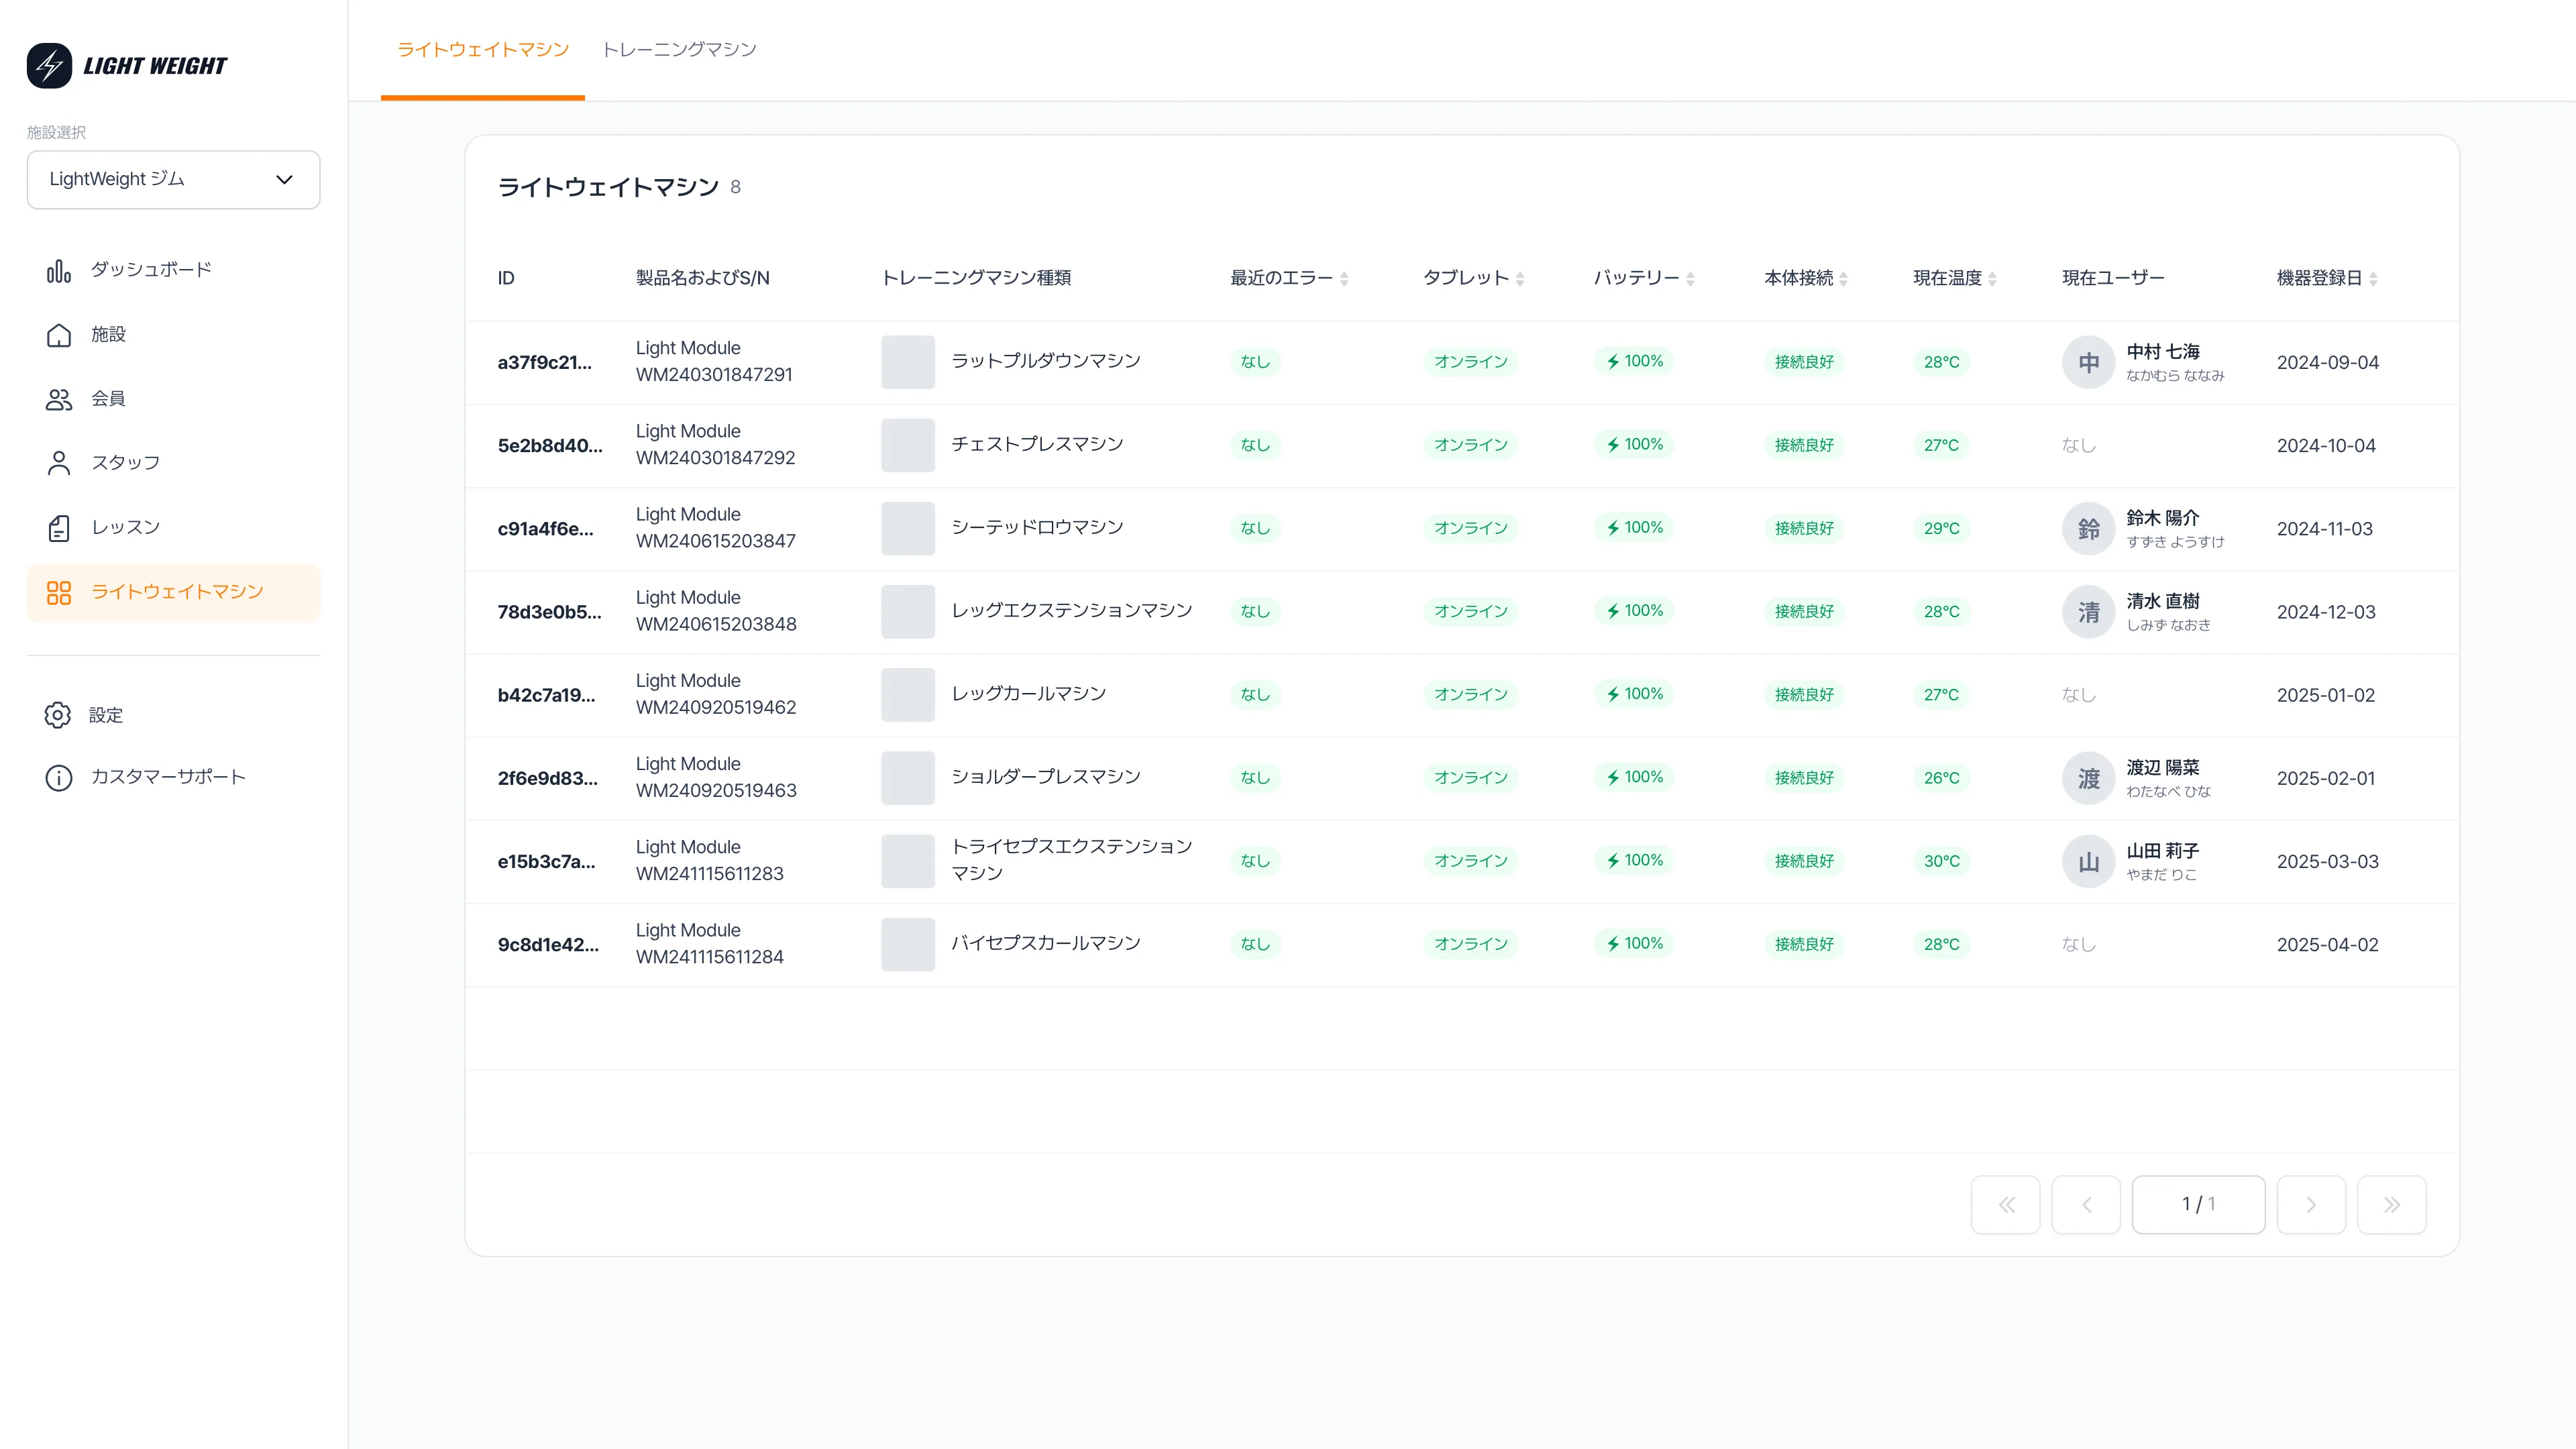
Task: Select the スタッフ person icon
Action: click(x=59, y=463)
